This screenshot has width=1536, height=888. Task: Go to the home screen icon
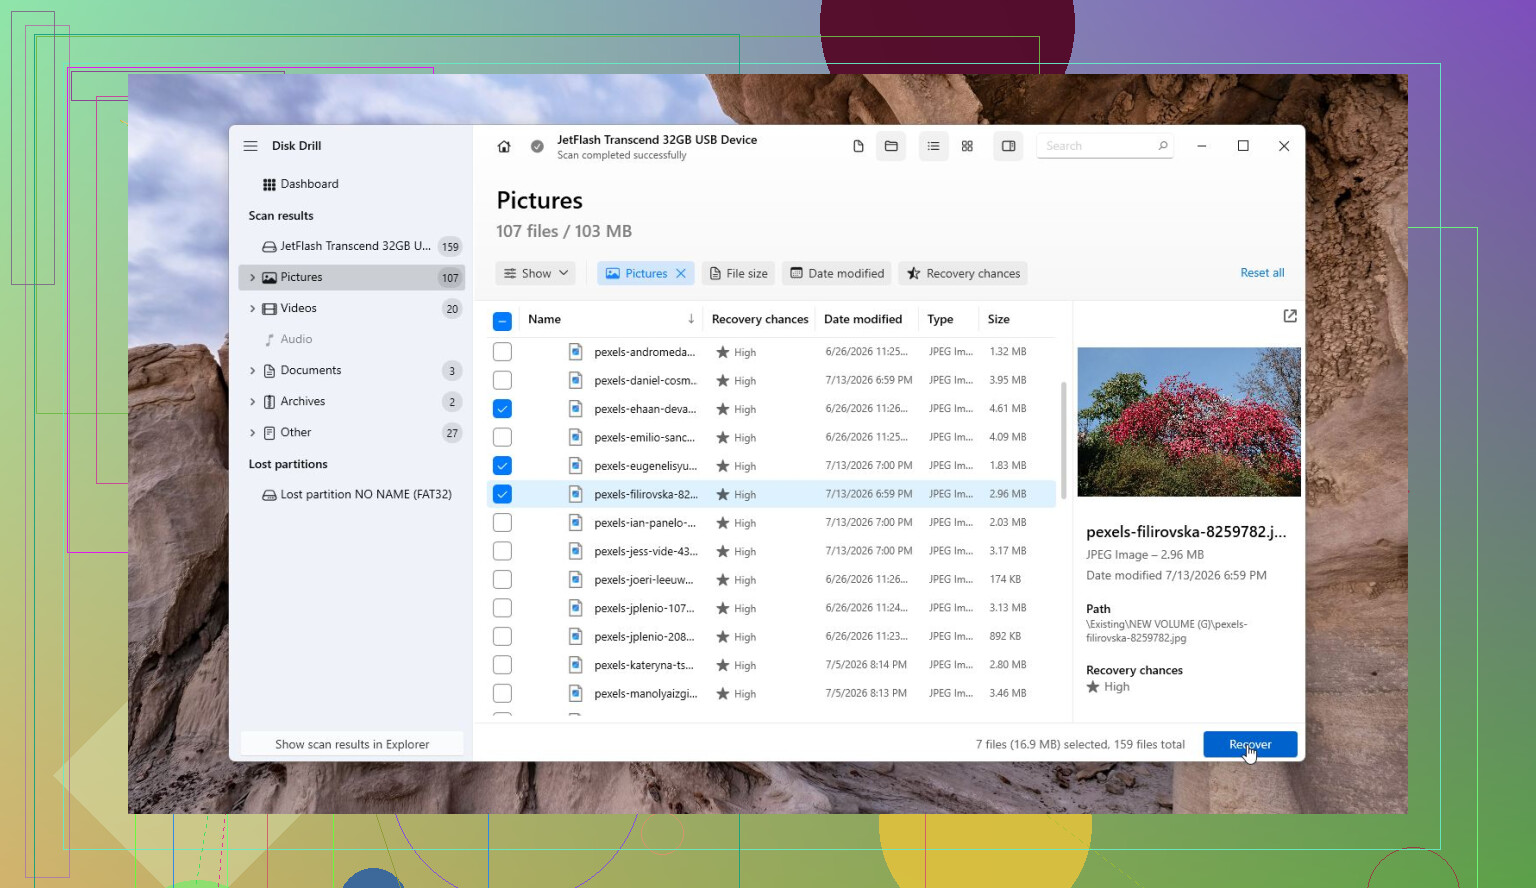pyautogui.click(x=504, y=146)
